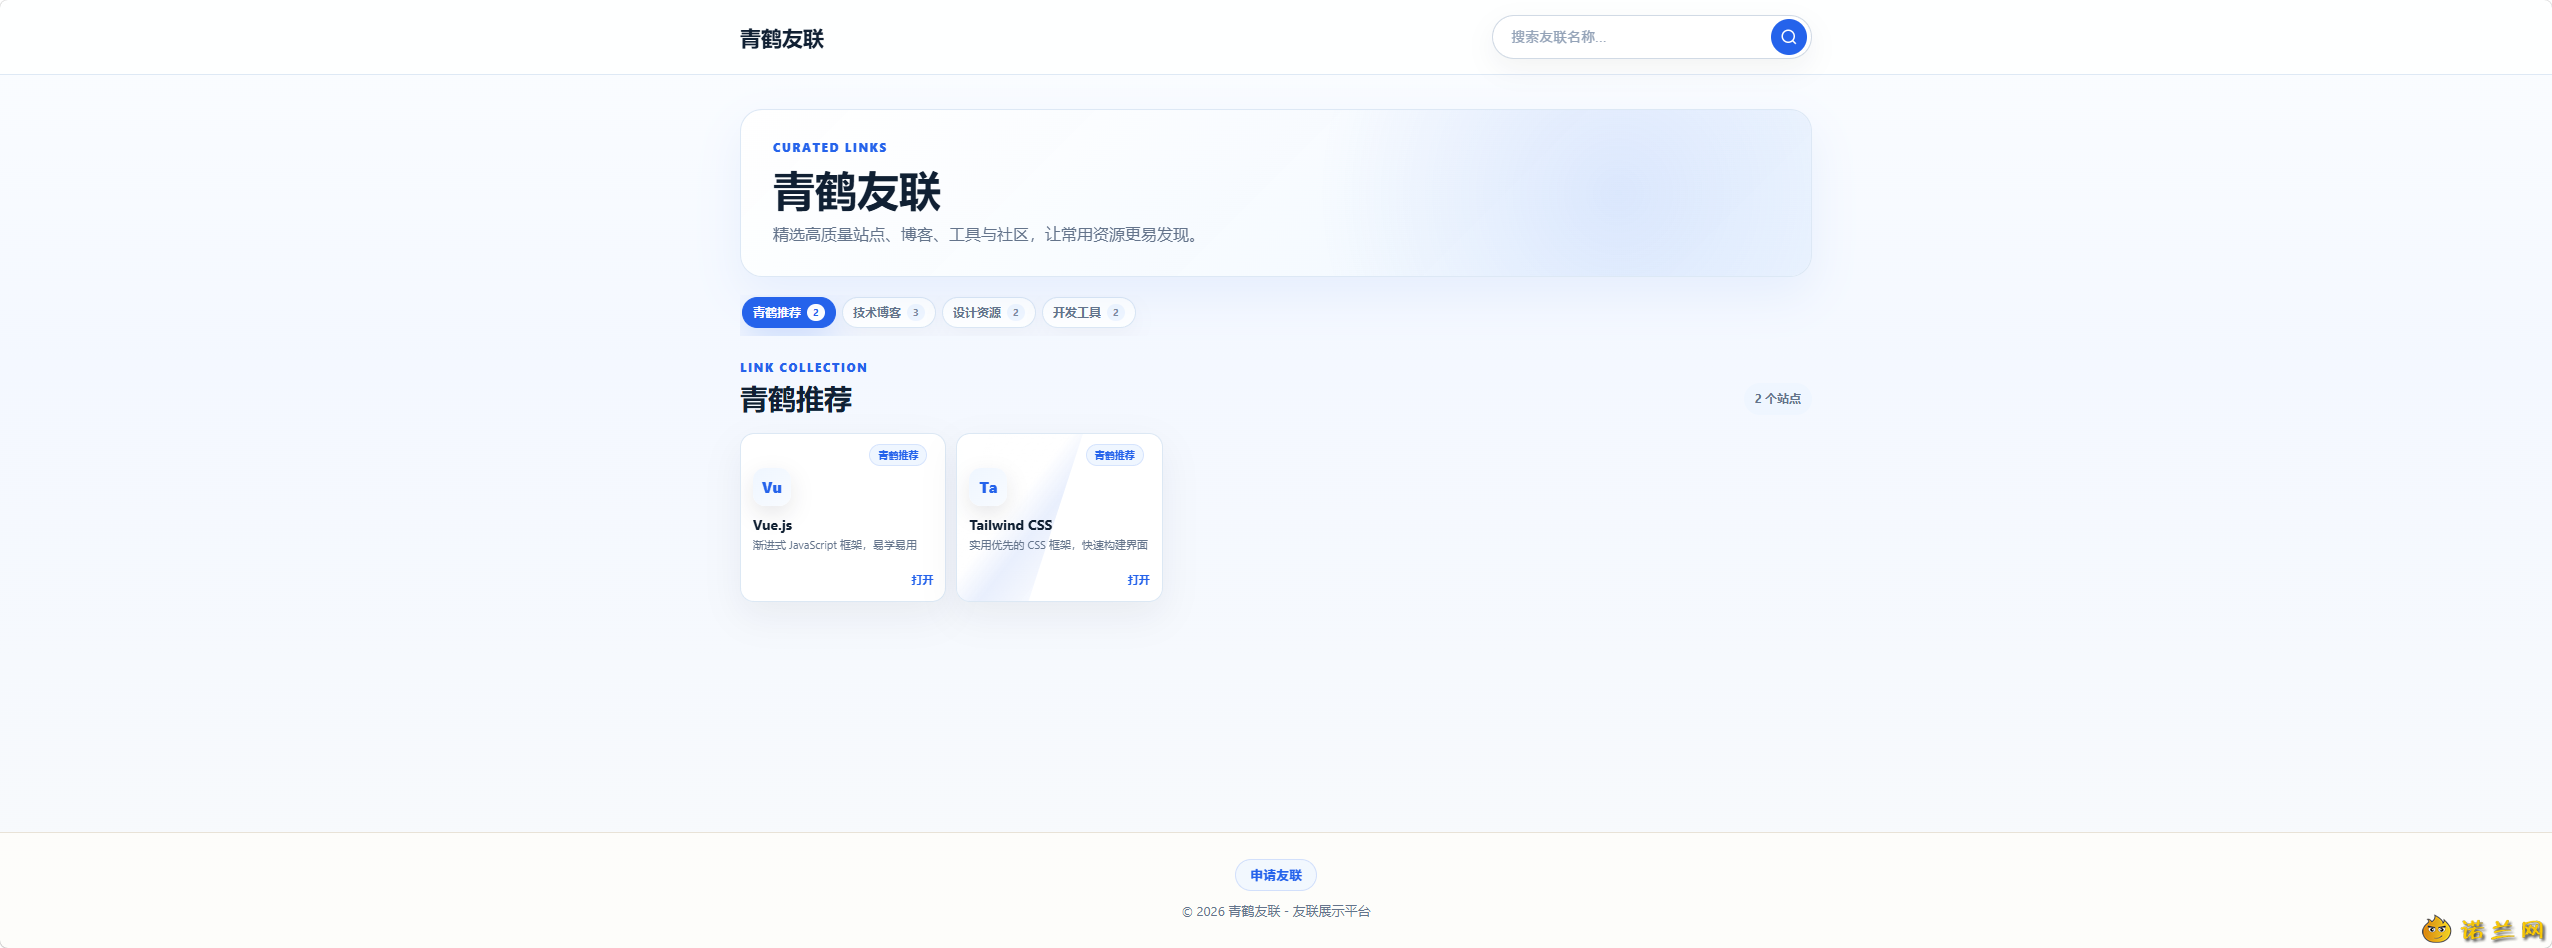Click the © 2026 青鹤友联 footer text
2552x948 pixels.
tap(1276, 911)
